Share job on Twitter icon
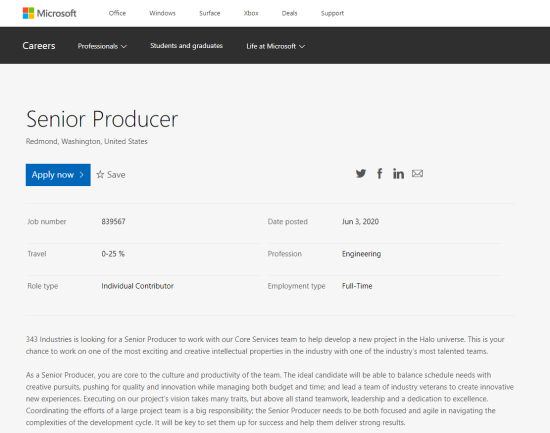Viewport: 550px width, 433px height. (361, 173)
